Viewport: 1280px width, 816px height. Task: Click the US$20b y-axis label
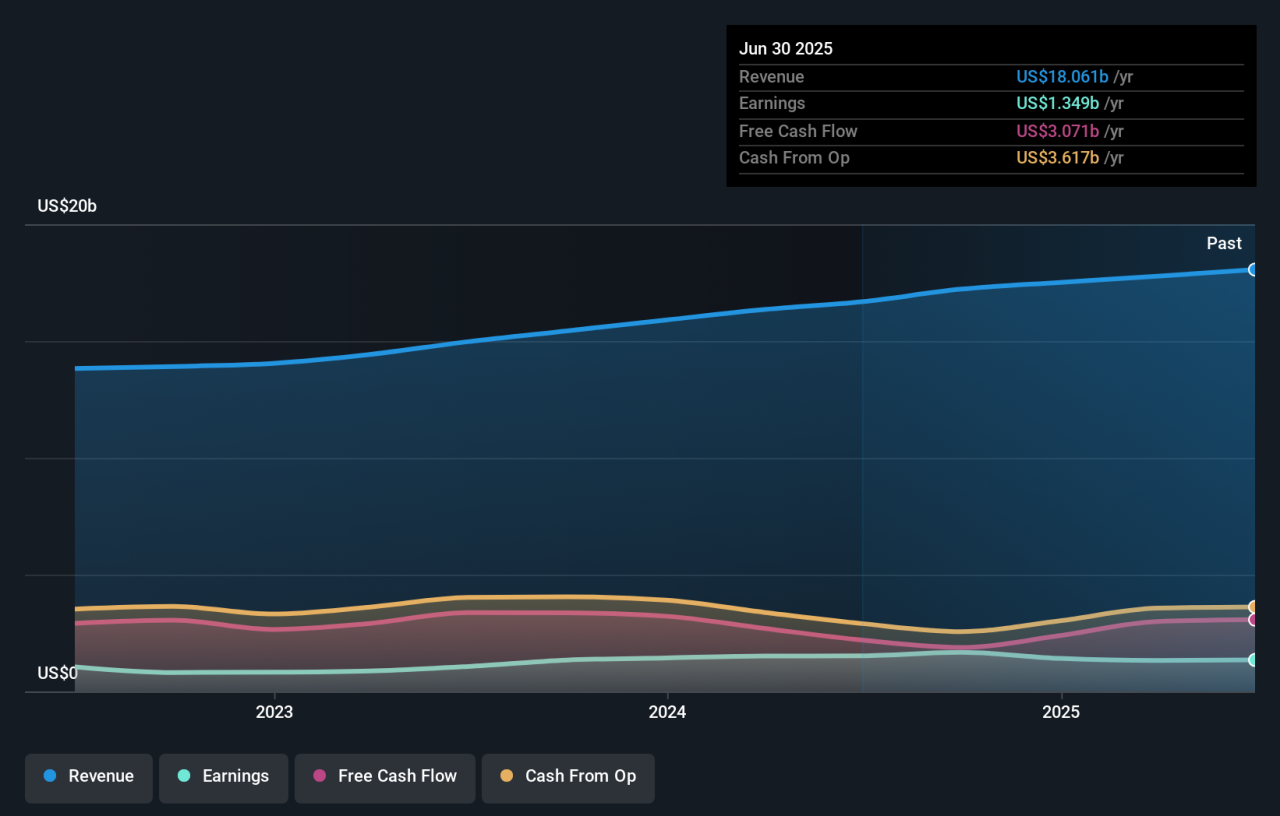(67, 206)
